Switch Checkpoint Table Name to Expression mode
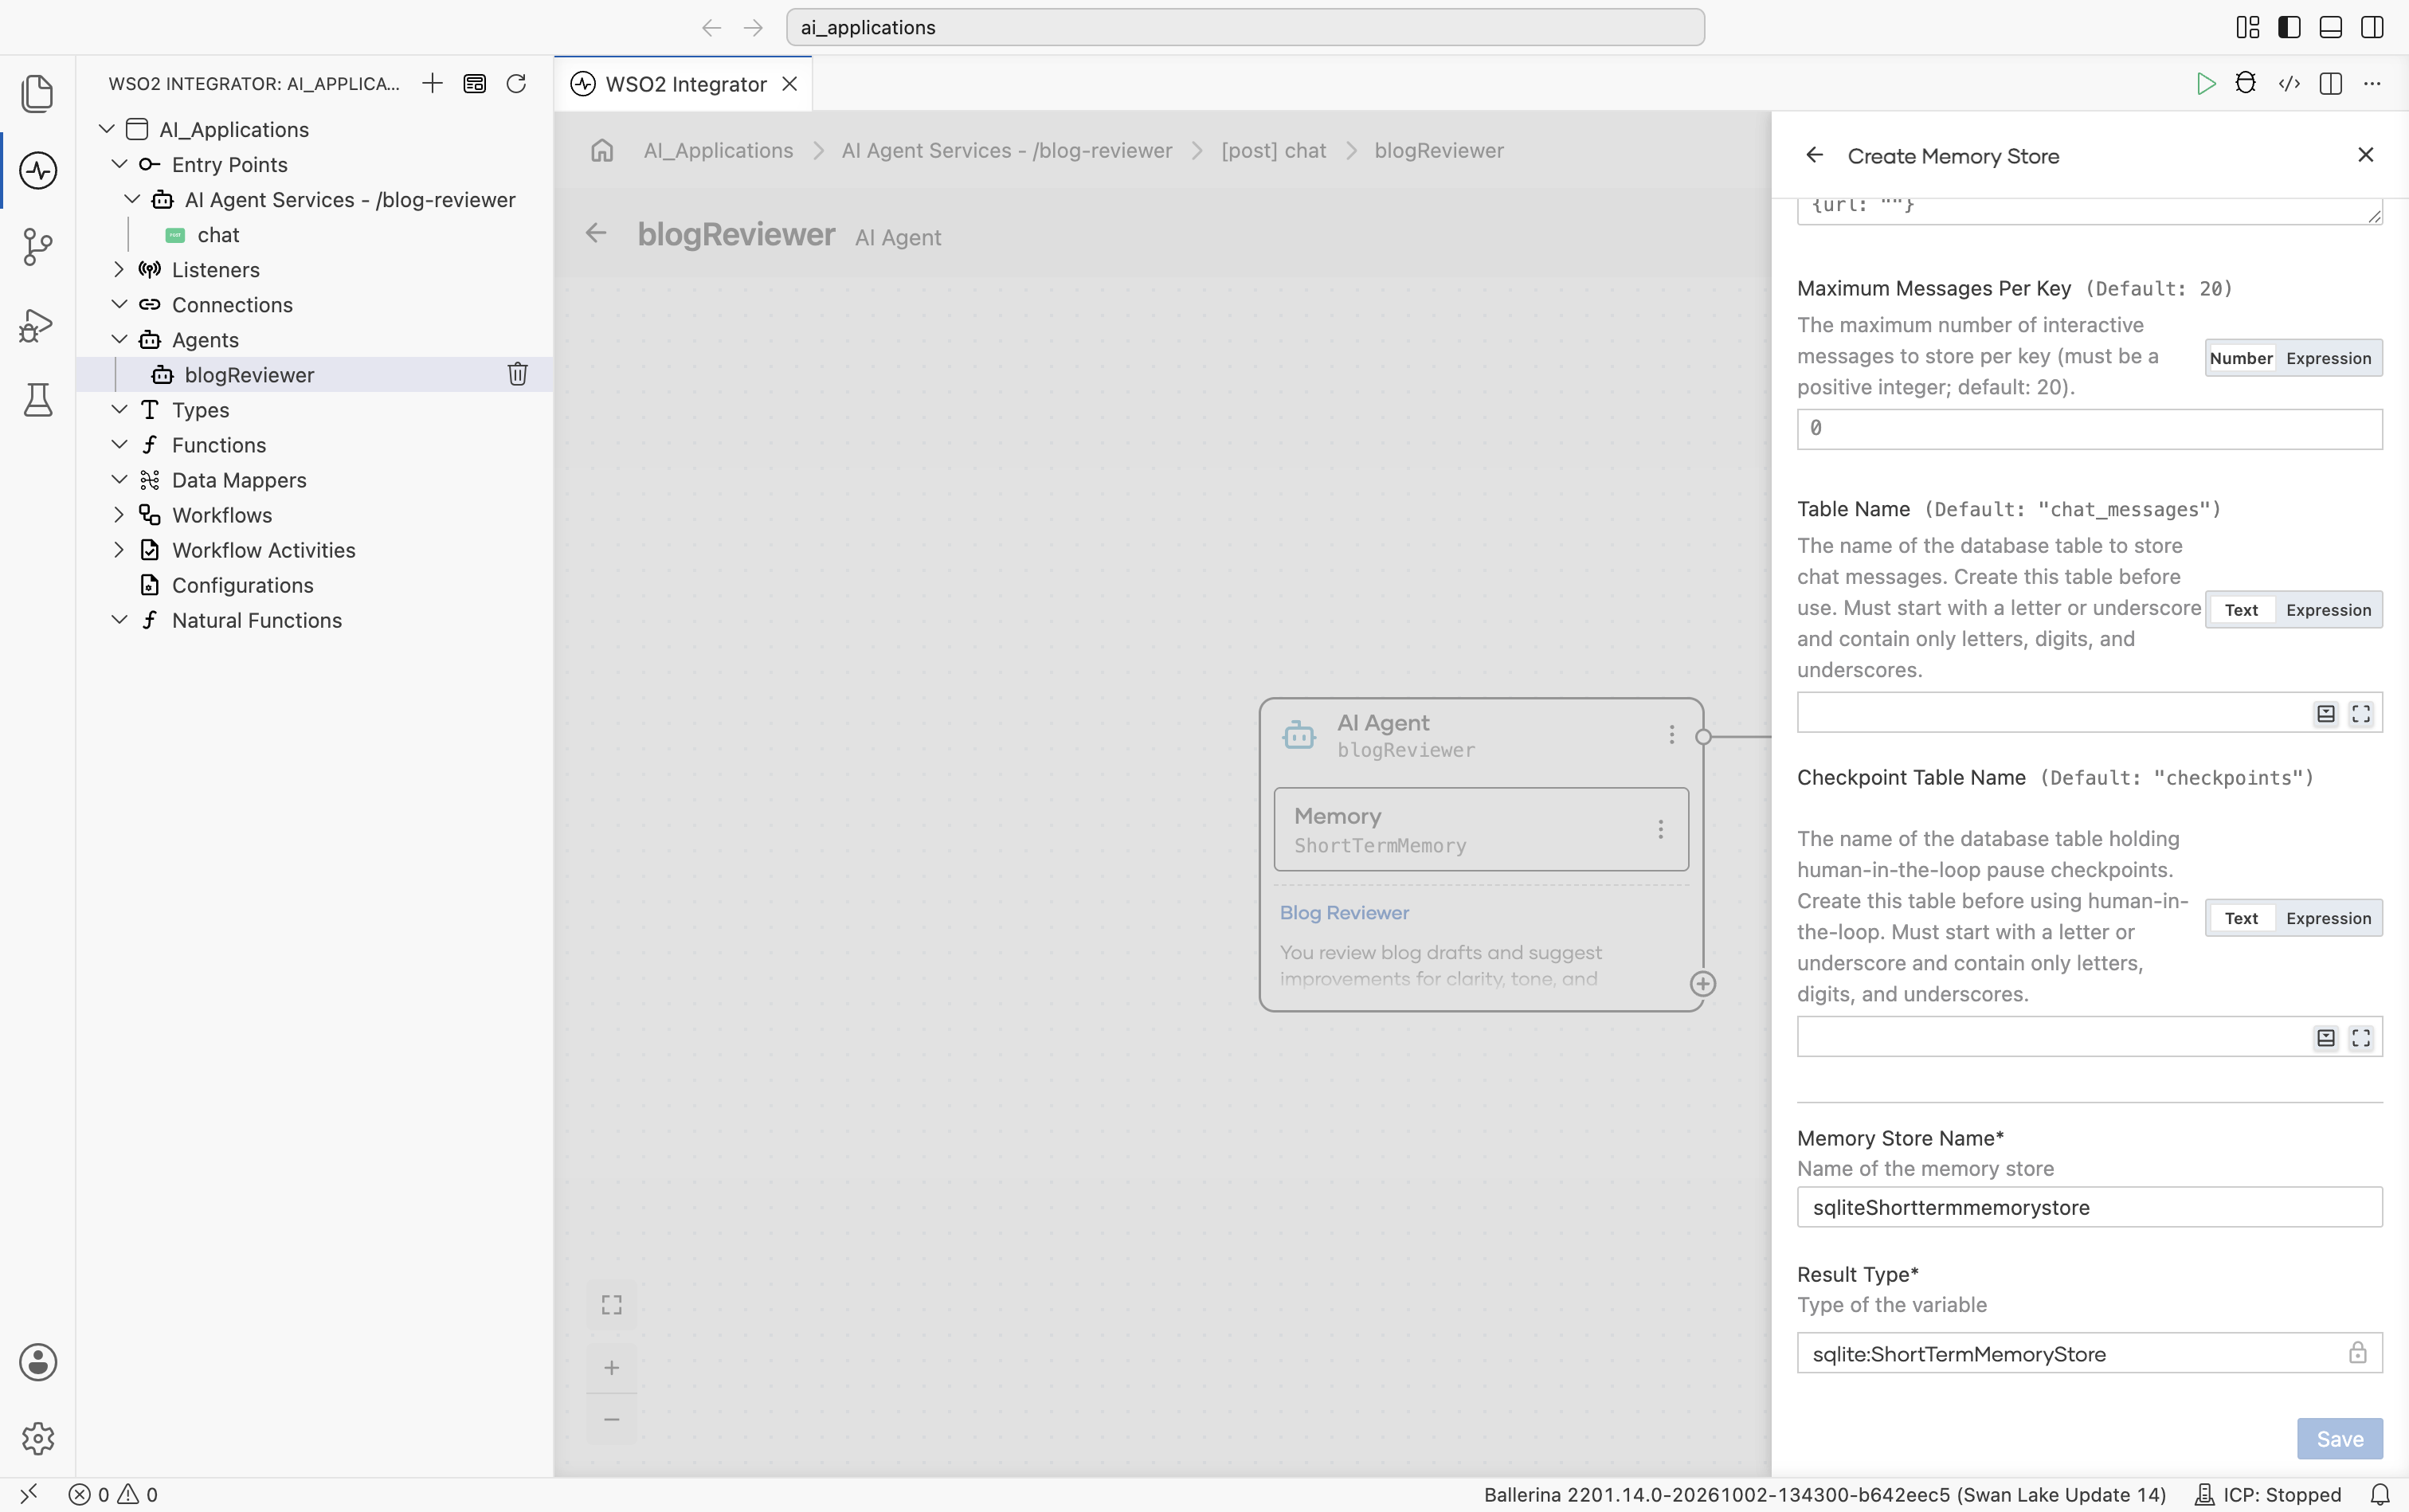 (2329, 918)
